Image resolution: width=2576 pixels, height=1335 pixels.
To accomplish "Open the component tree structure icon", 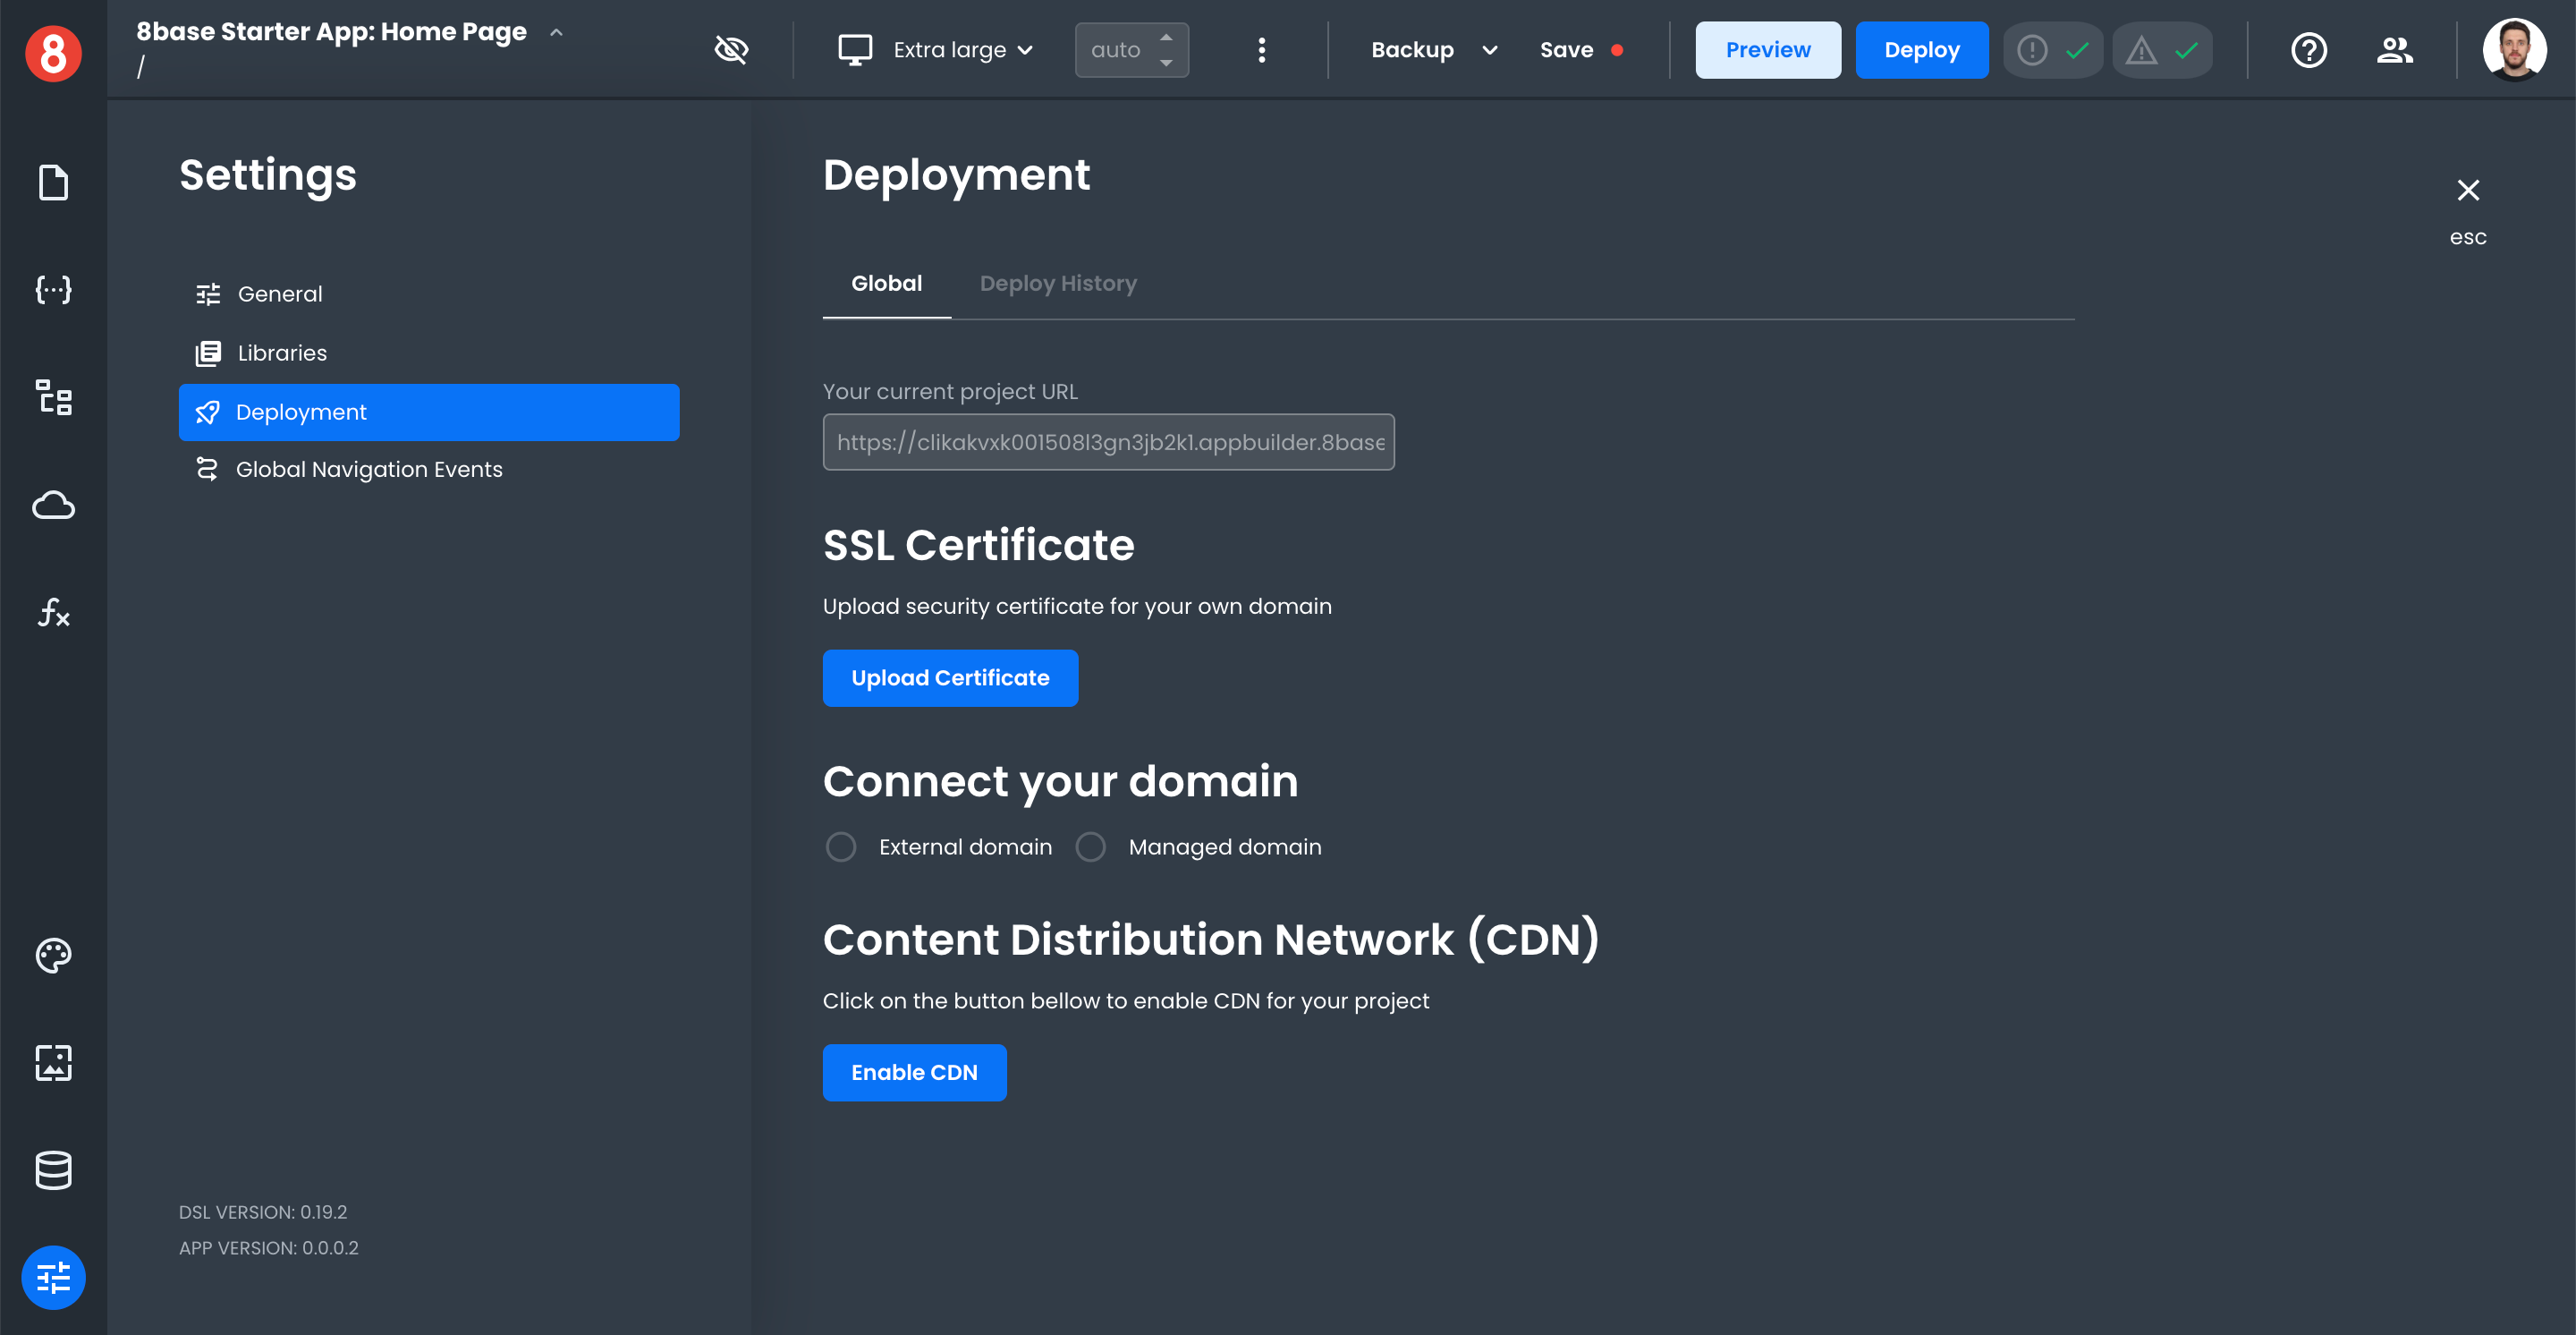I will point(53,397).
